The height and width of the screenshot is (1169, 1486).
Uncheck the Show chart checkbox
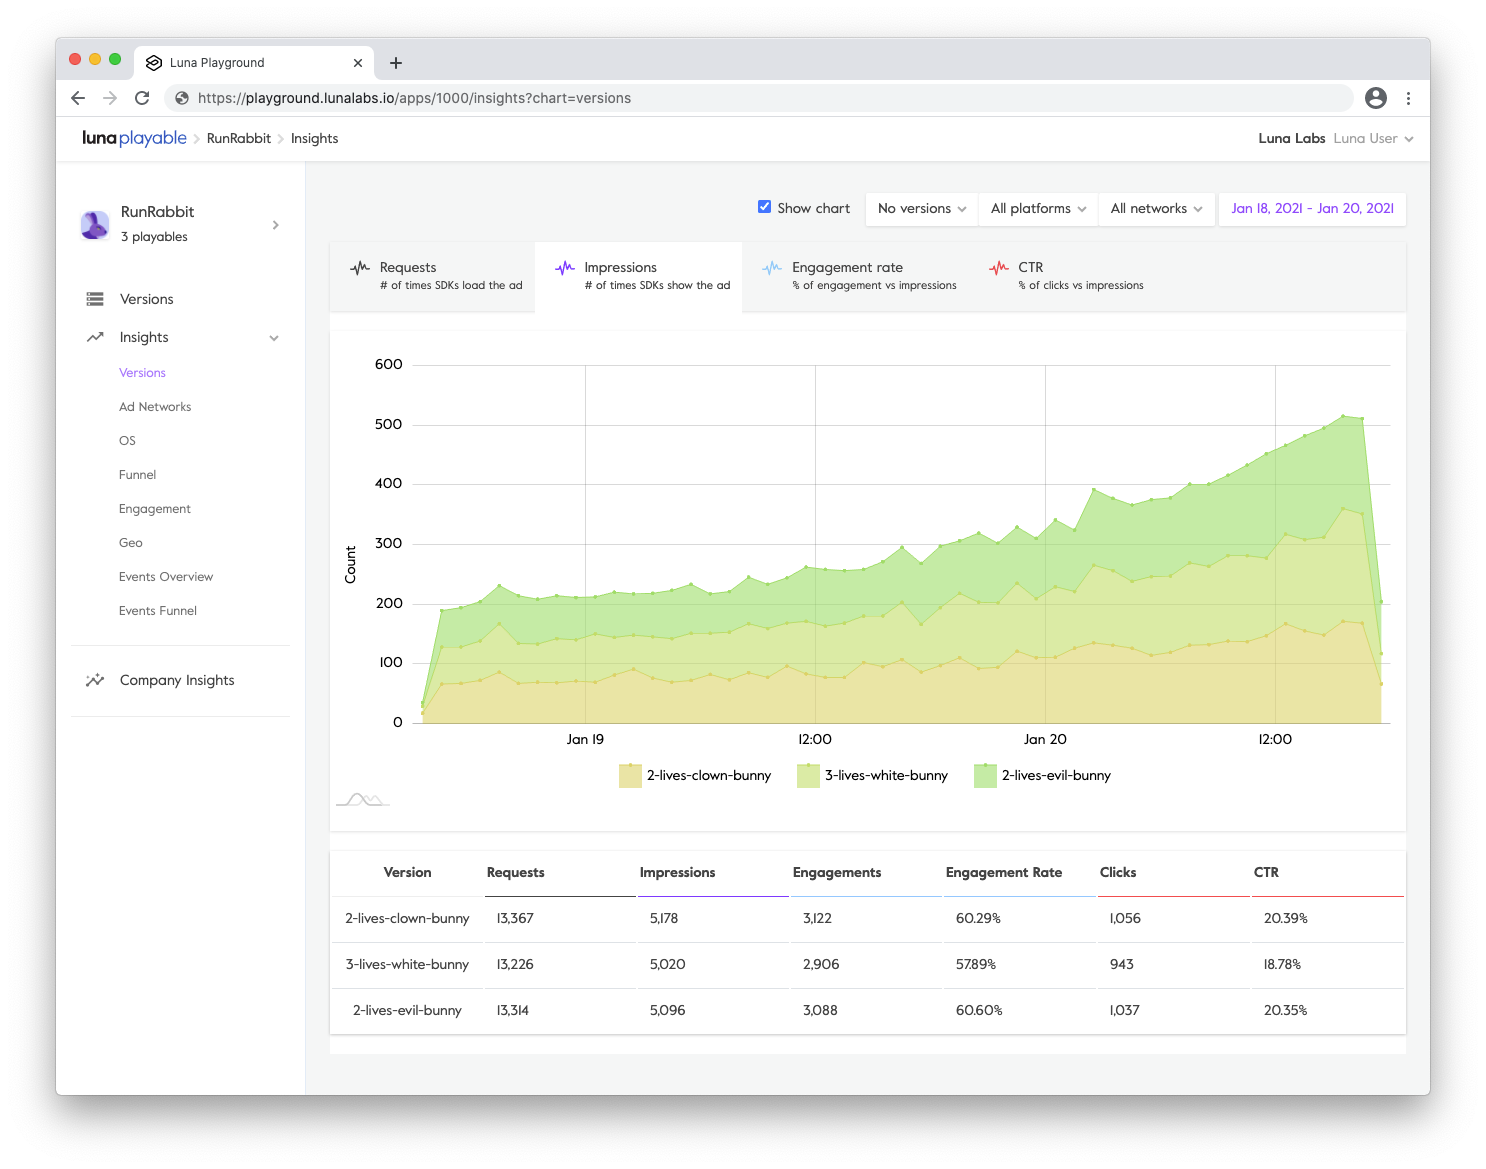[x=764, y=207]
